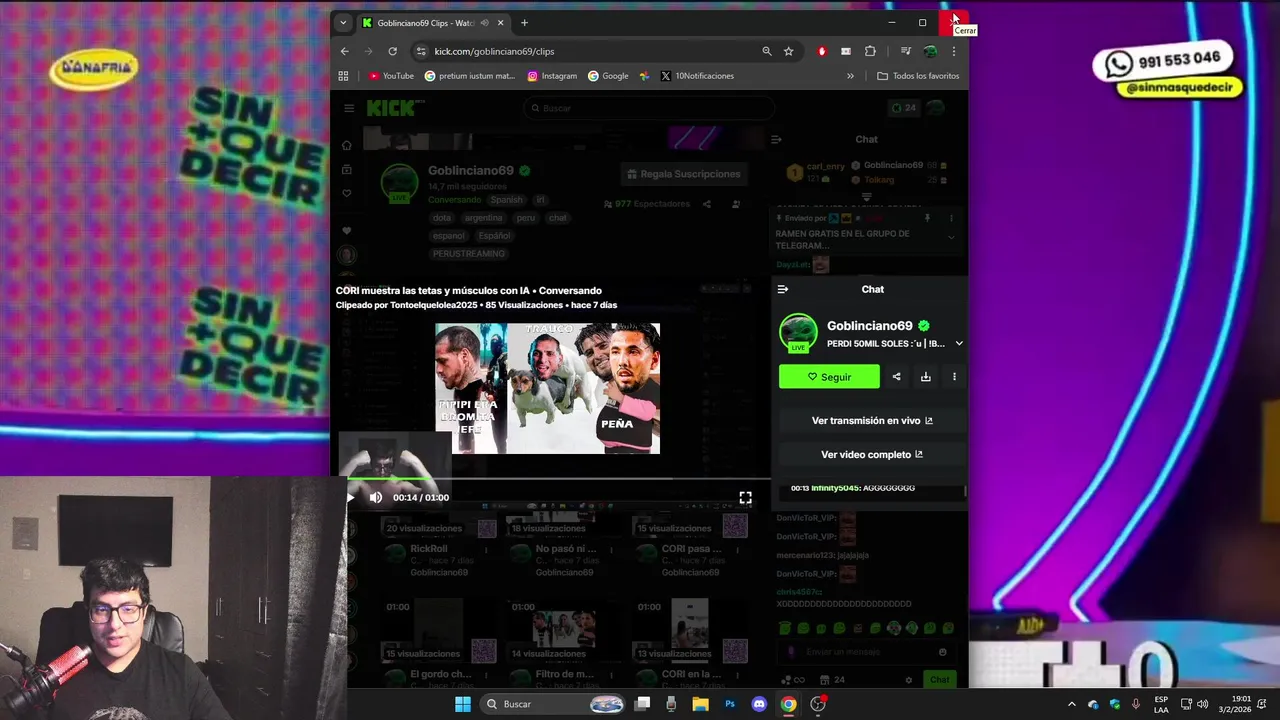This screenshot has width=1280, height=720.
Task: Open zoom magnifier in address bar
Action: (x=767, y=51)
